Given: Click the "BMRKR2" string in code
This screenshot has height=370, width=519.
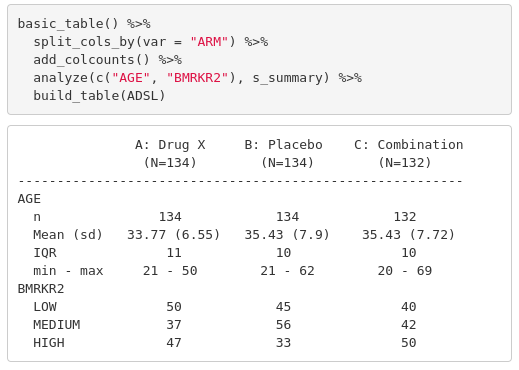Looking at the screenshot, I should click(x=197, y=78).
